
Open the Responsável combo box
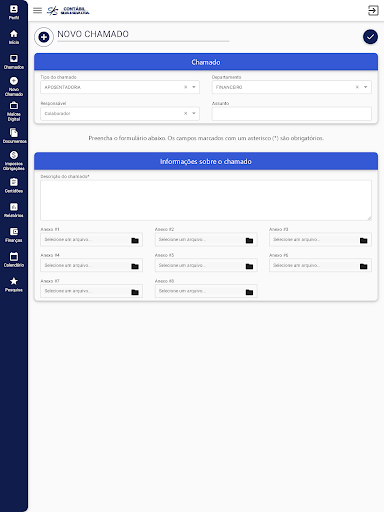(120, 113)
